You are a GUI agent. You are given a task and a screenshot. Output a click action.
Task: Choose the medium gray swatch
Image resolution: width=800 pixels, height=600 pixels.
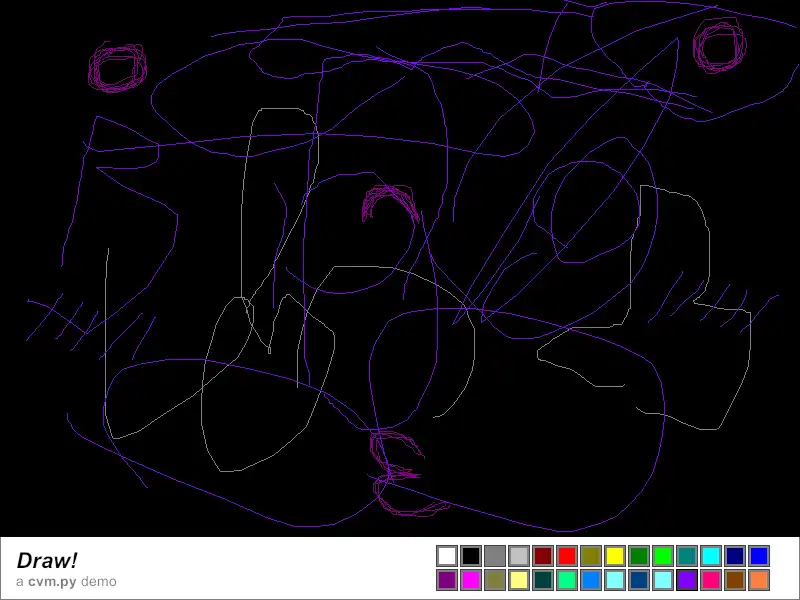(495, 556)
